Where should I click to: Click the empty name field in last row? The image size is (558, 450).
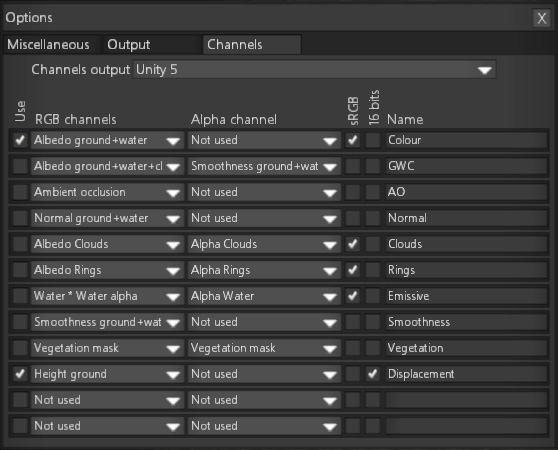tap(467, 426)
